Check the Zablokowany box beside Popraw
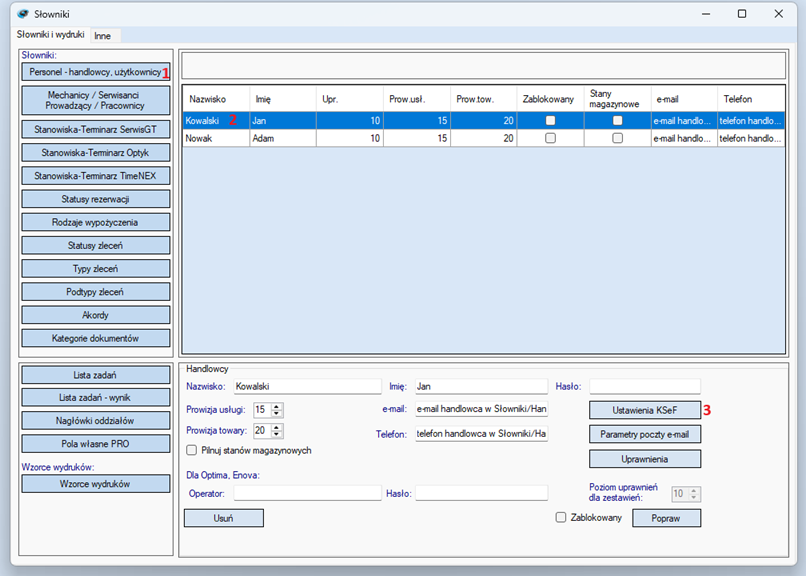 (x=561, y=518)
